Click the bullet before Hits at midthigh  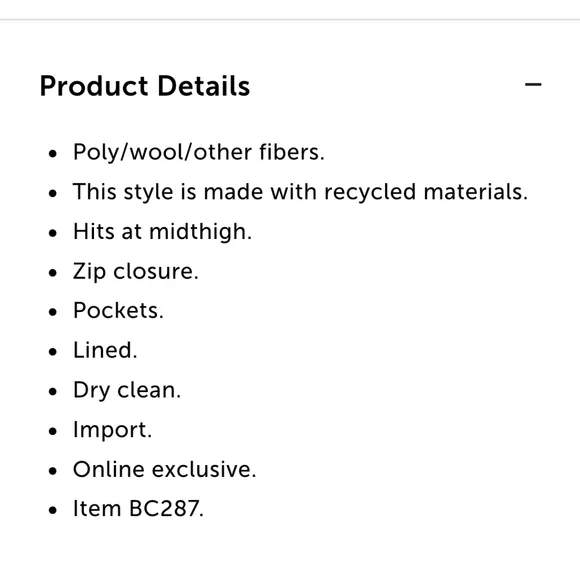click(53, 233)
